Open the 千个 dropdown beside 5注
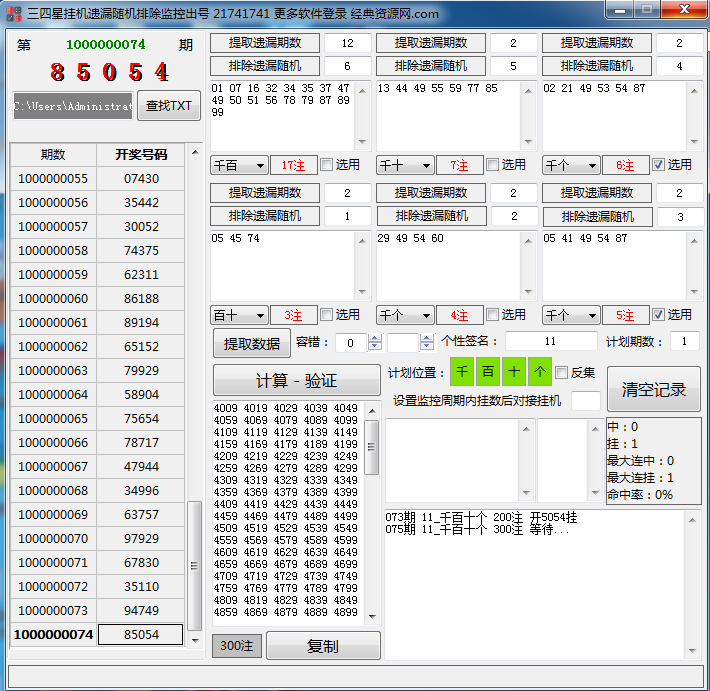Viewport: 710px width, 691px height. coord(571,315)
